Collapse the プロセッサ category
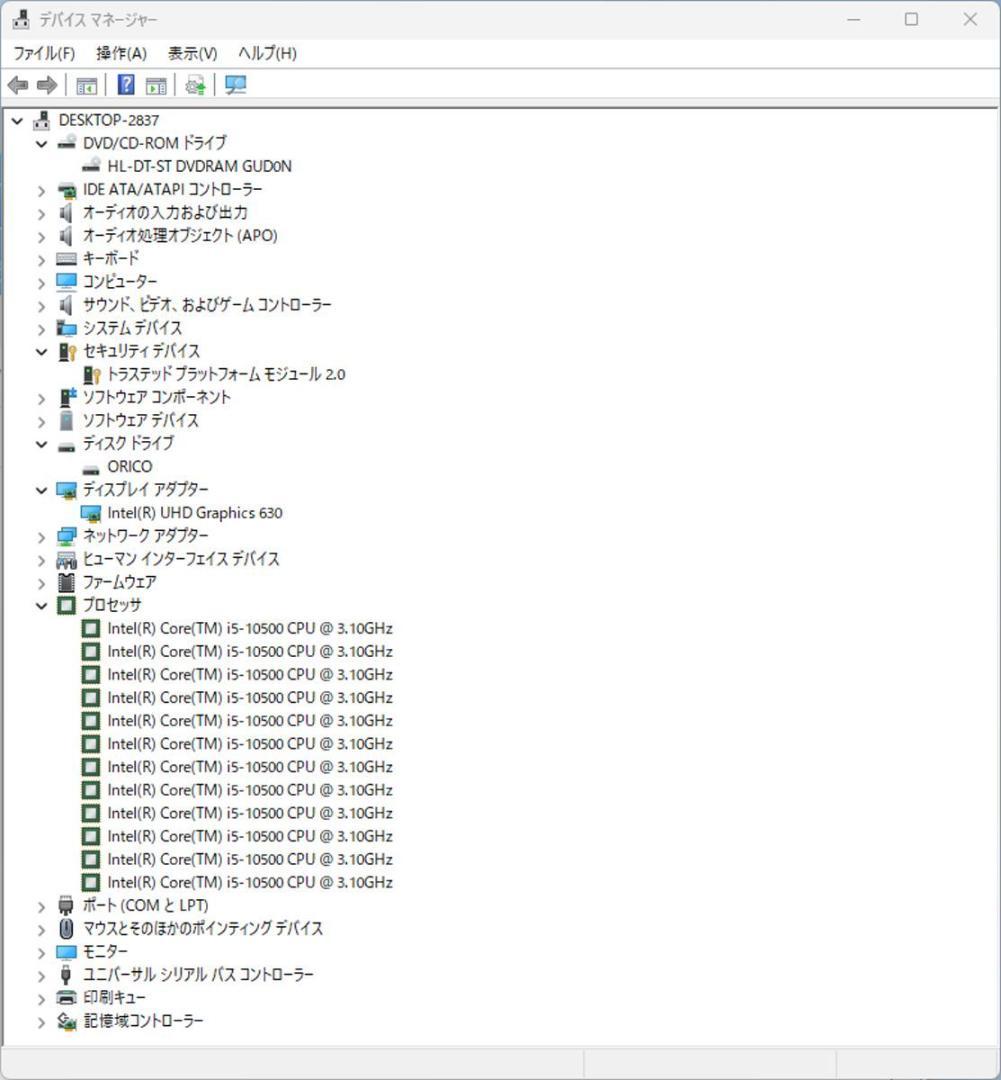 40,605
